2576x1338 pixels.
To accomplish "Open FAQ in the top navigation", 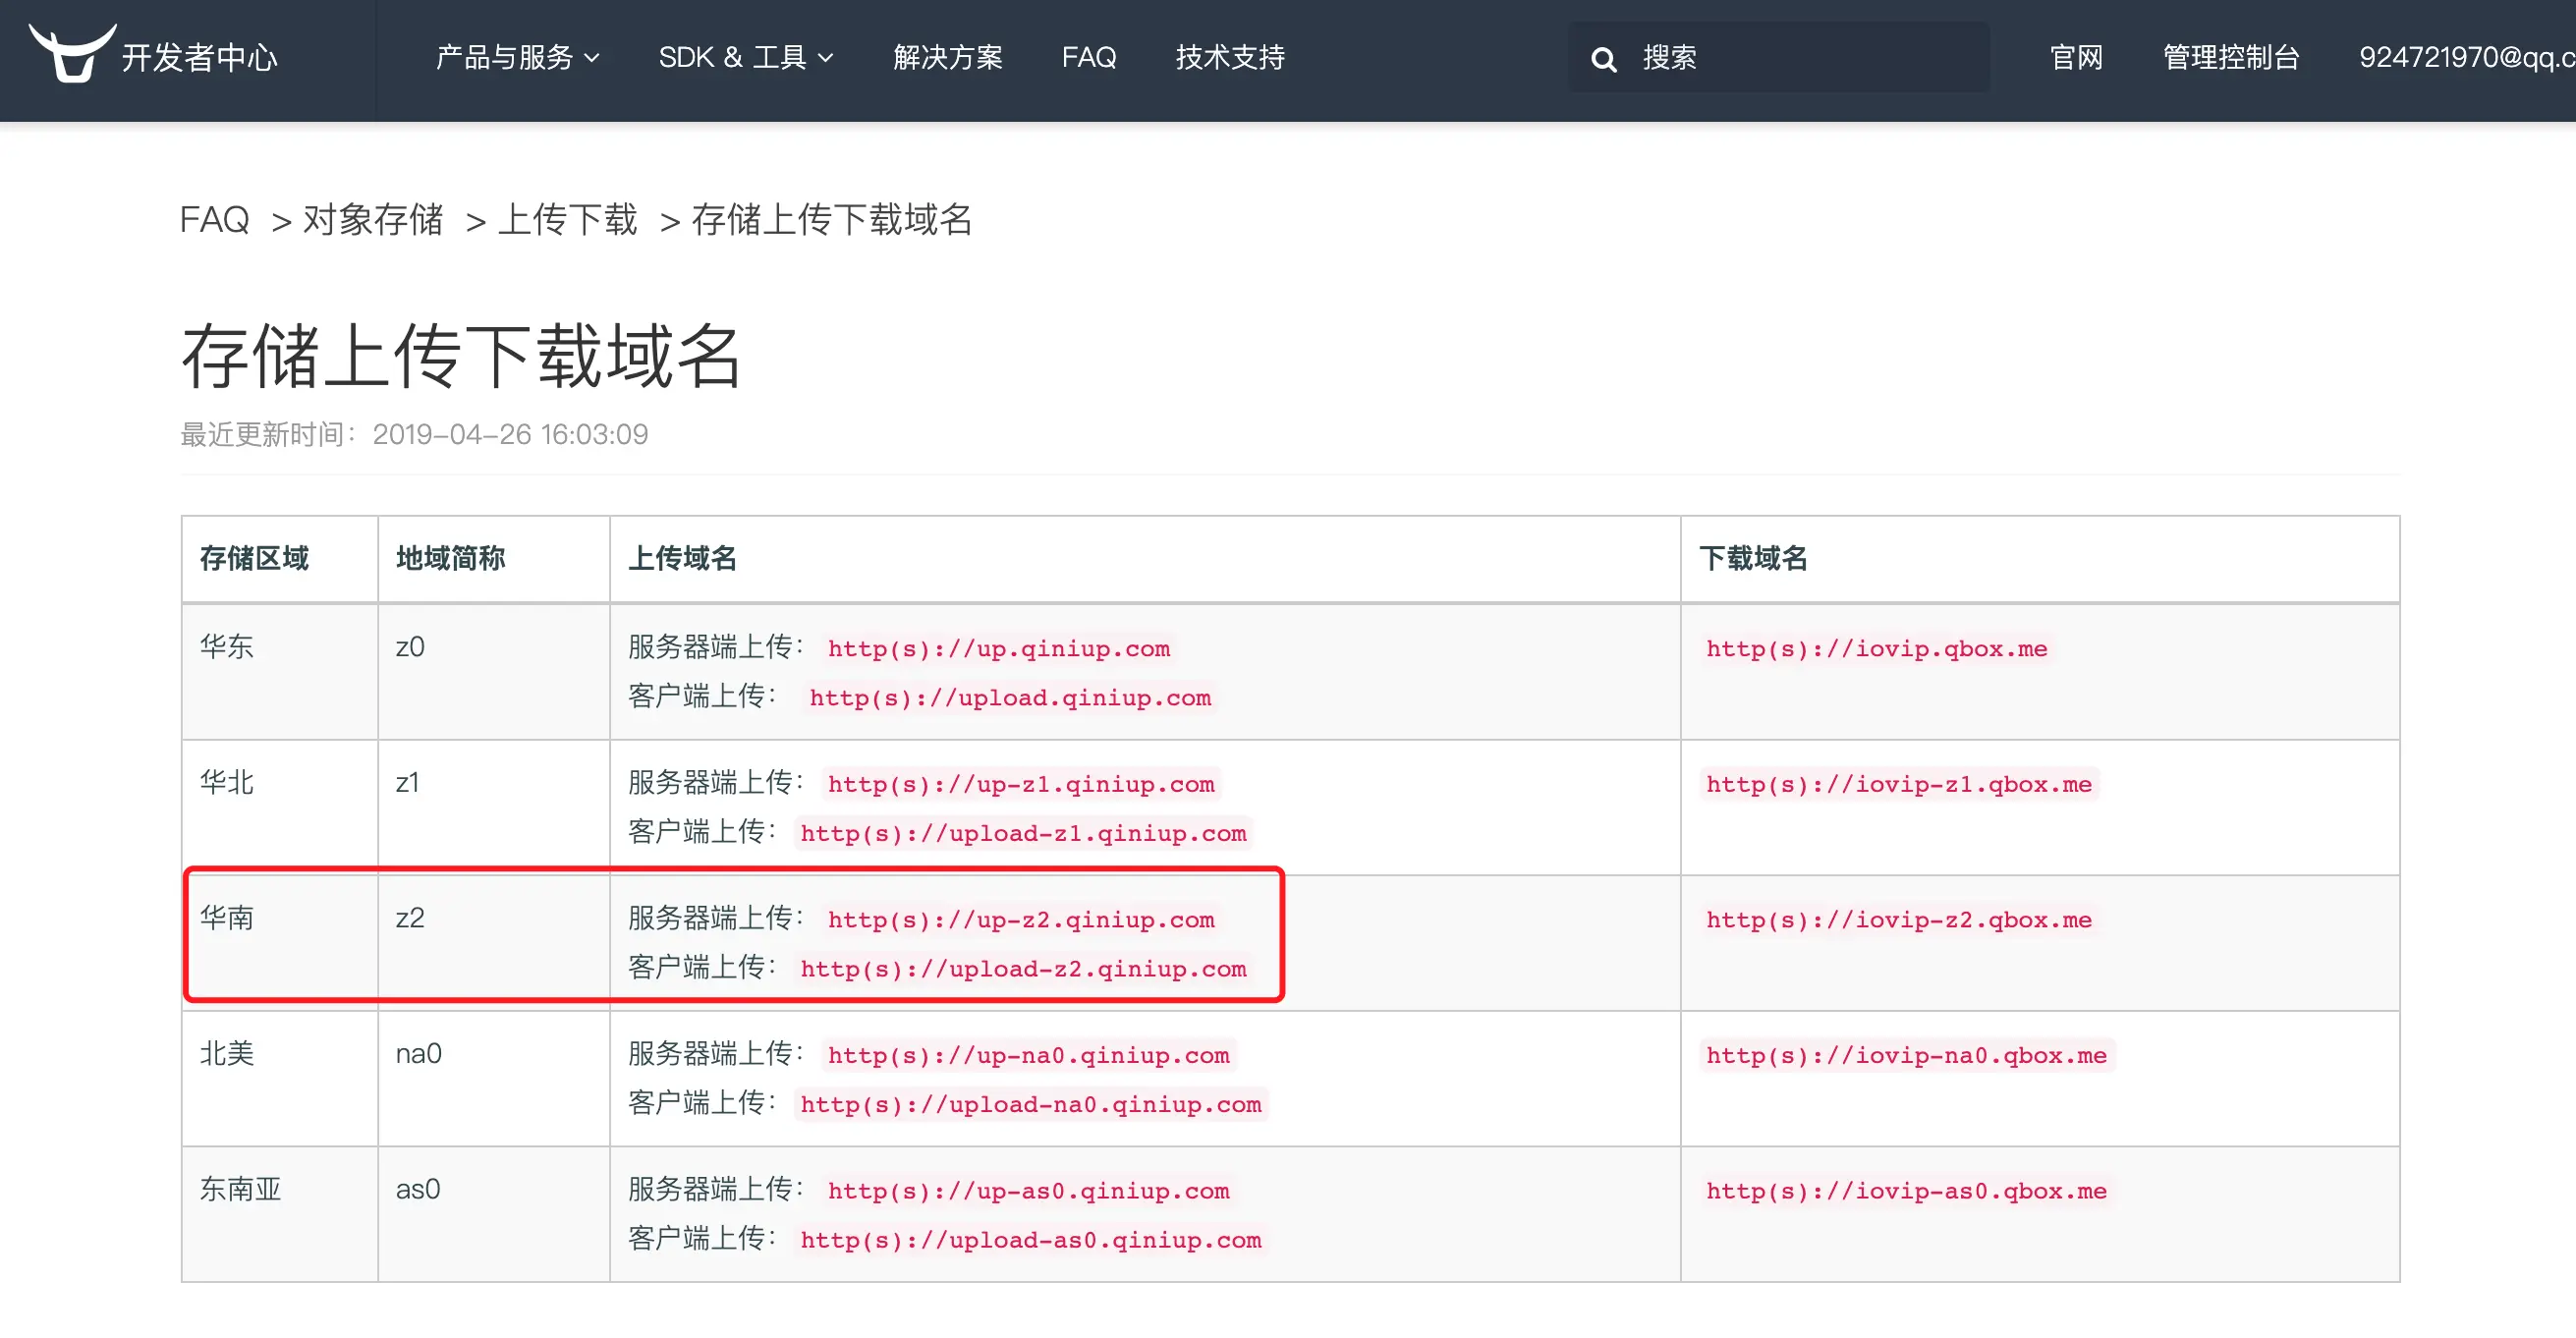I will [x=1088, y=58].
